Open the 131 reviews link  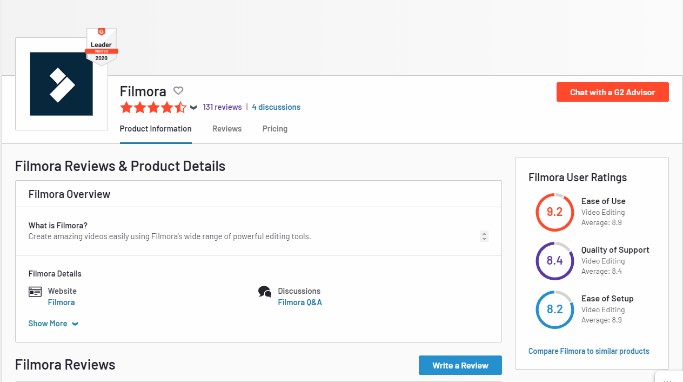tap(222, 107)
